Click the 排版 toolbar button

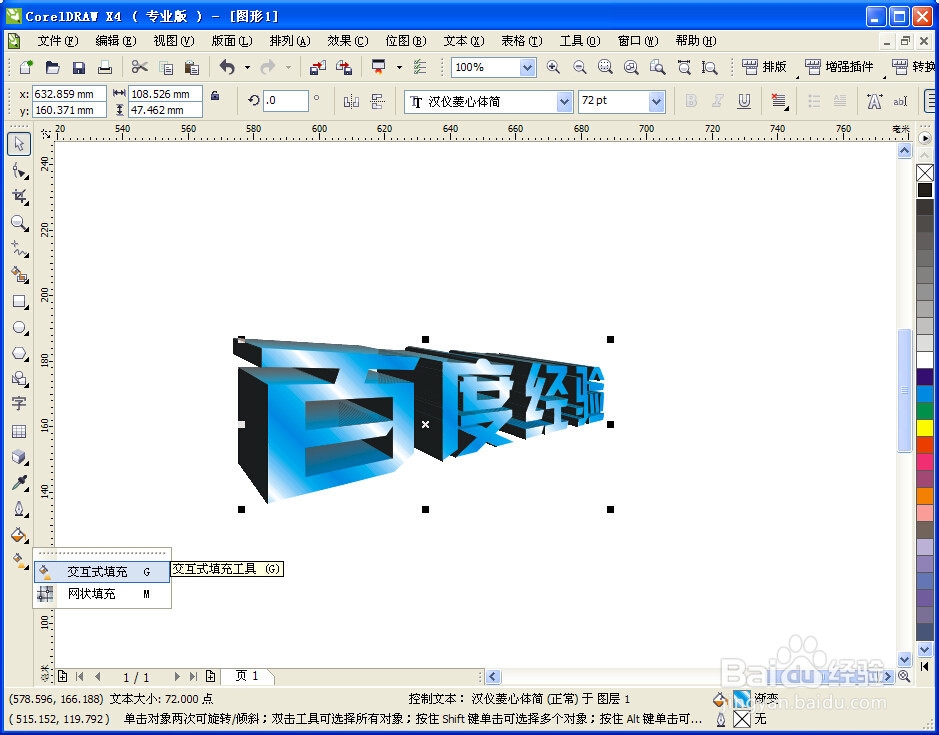764,66
